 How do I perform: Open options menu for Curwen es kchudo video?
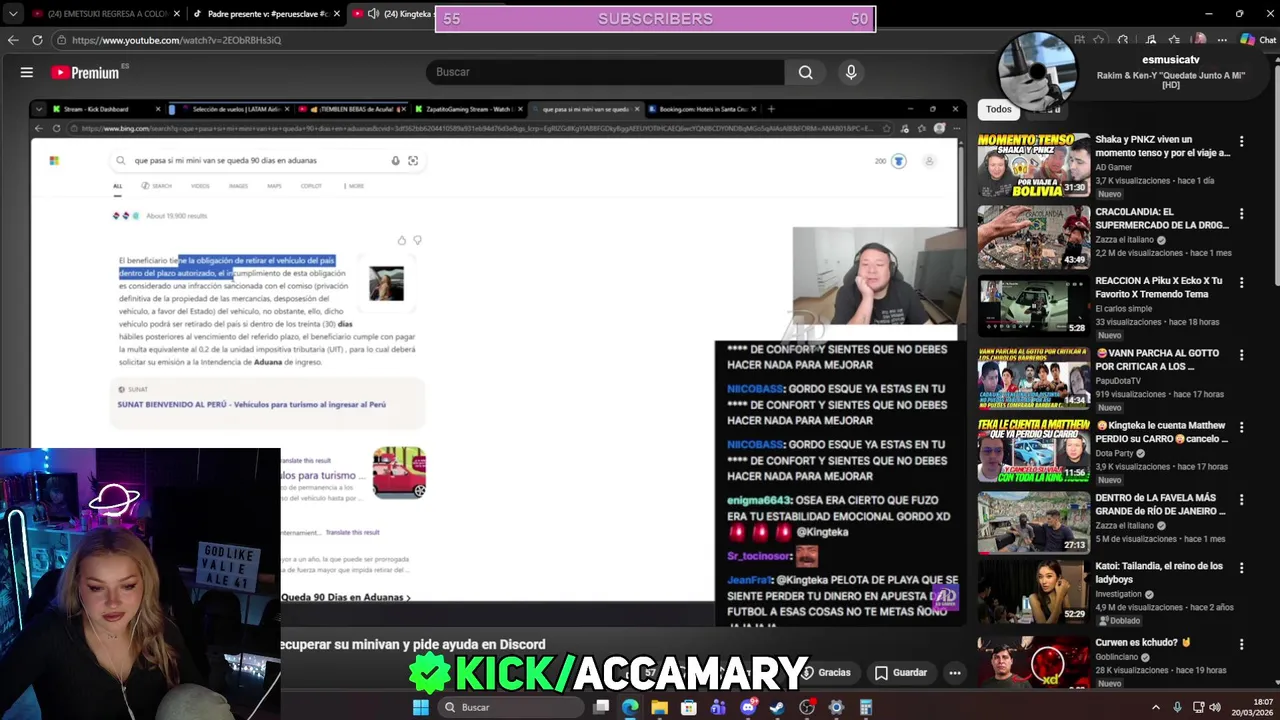pos(1241,644)
